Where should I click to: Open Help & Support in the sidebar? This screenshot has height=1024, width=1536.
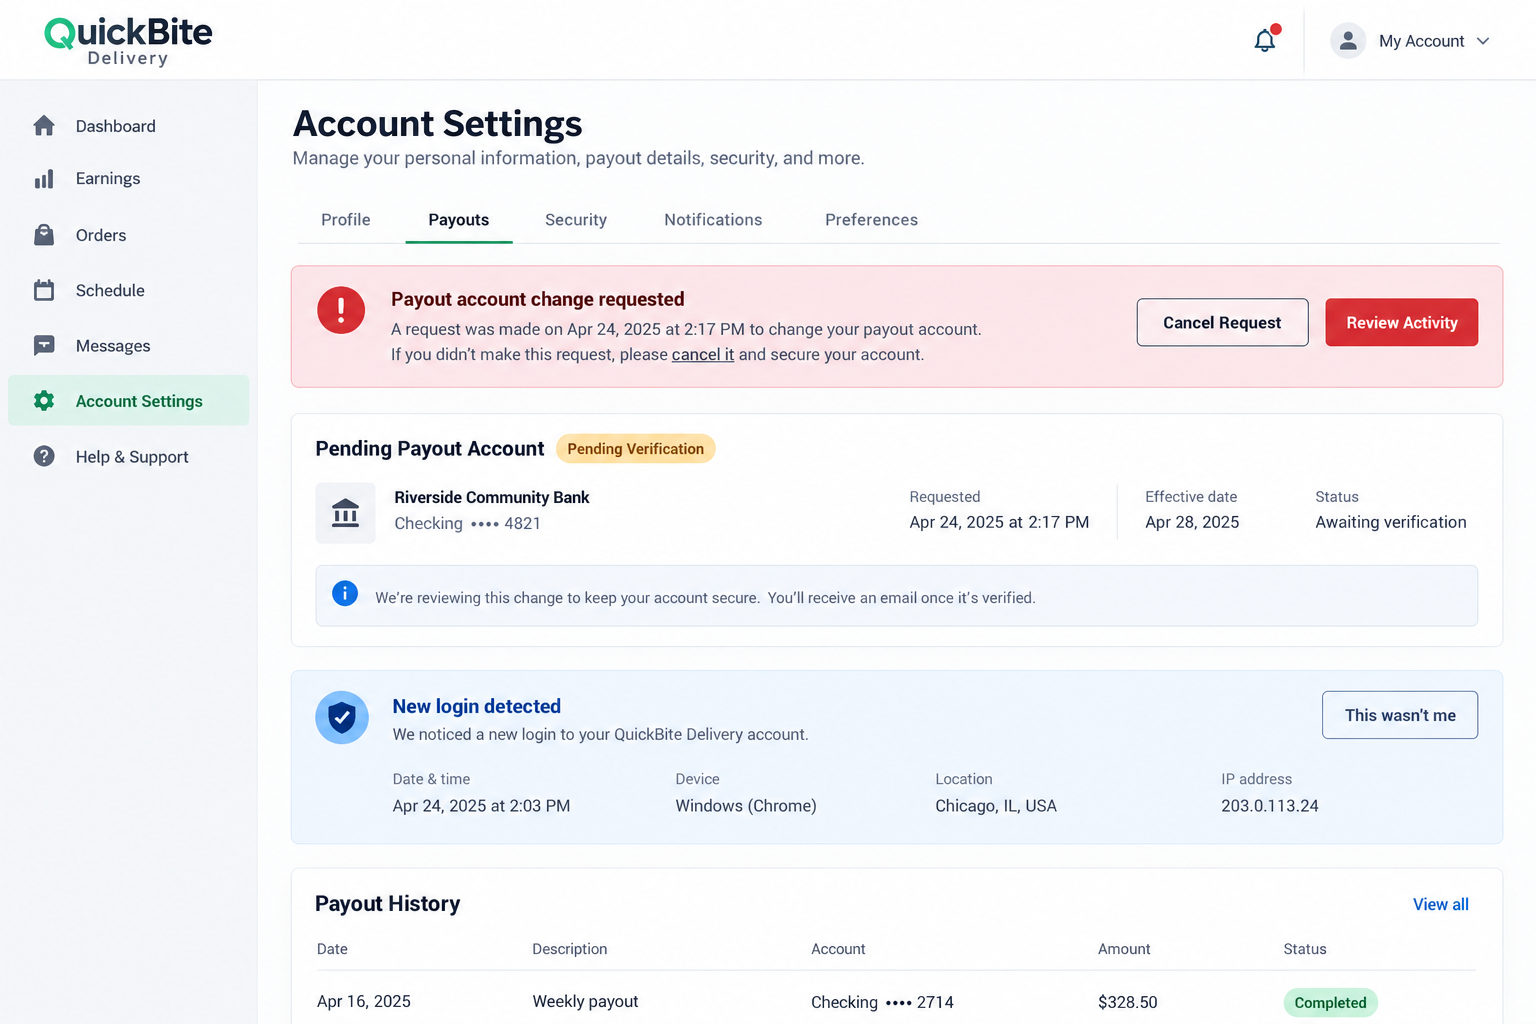click(x=128, y=456)
